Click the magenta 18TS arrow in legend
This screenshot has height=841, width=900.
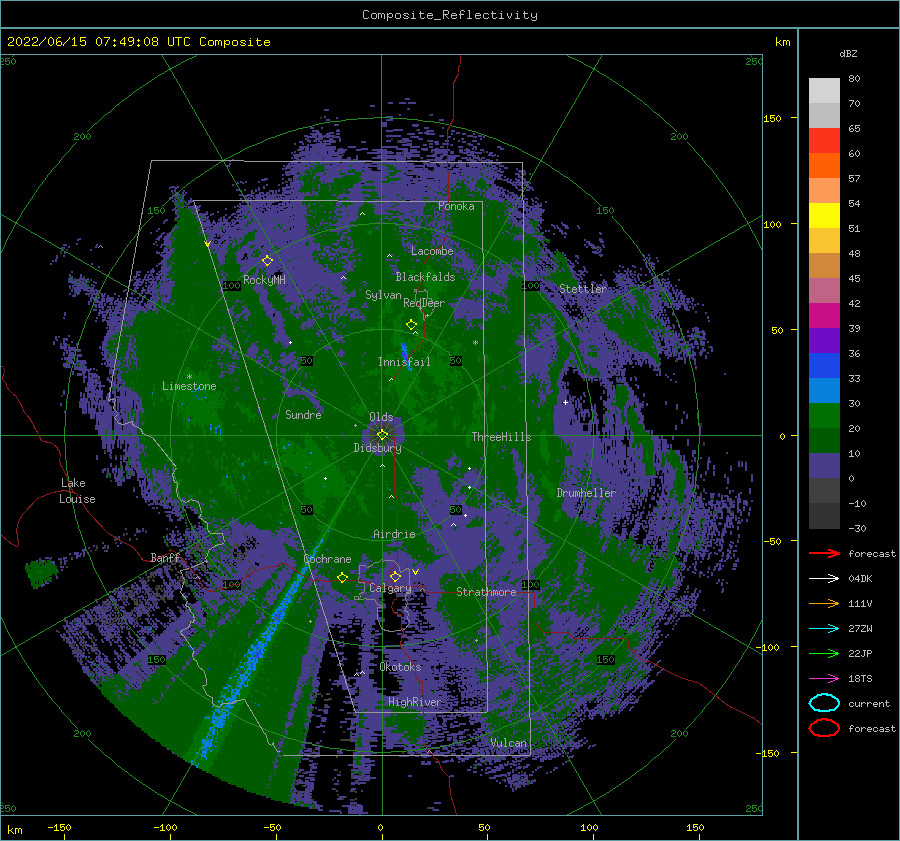[824, 679]
